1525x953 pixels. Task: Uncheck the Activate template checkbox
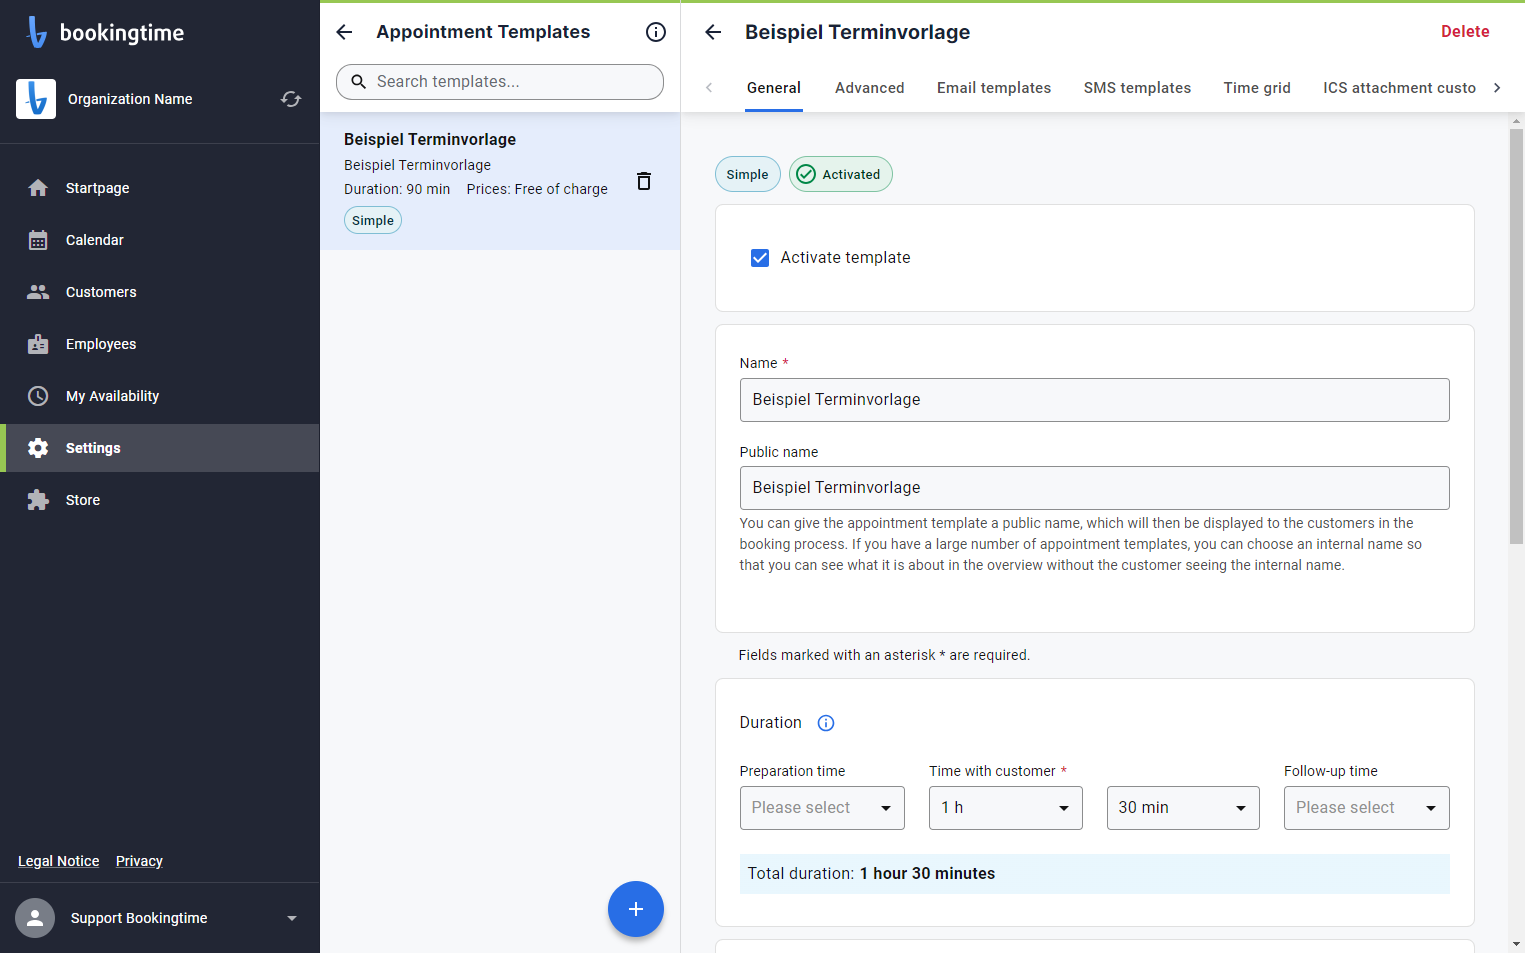pos(760,258)
